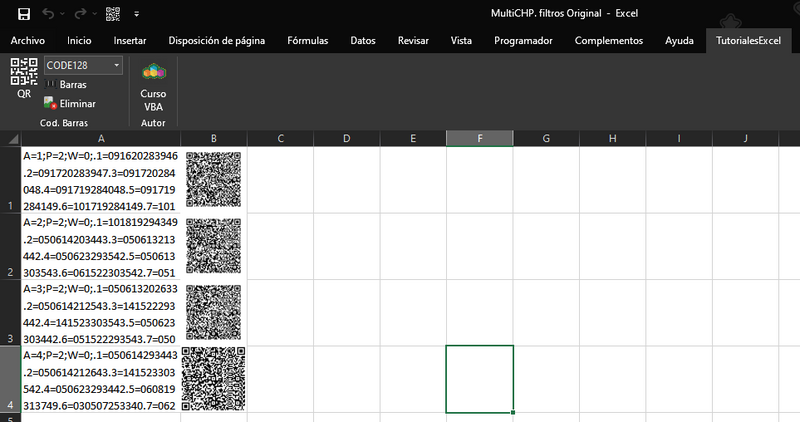Select row 1 header
This screenshot has height=422, width=800.
pos(10,180)
